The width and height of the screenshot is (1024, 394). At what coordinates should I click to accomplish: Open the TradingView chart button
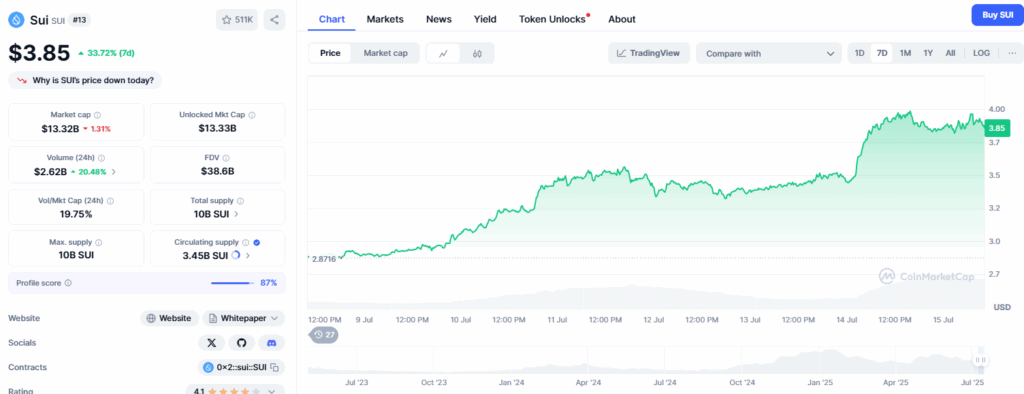point(648,53)
